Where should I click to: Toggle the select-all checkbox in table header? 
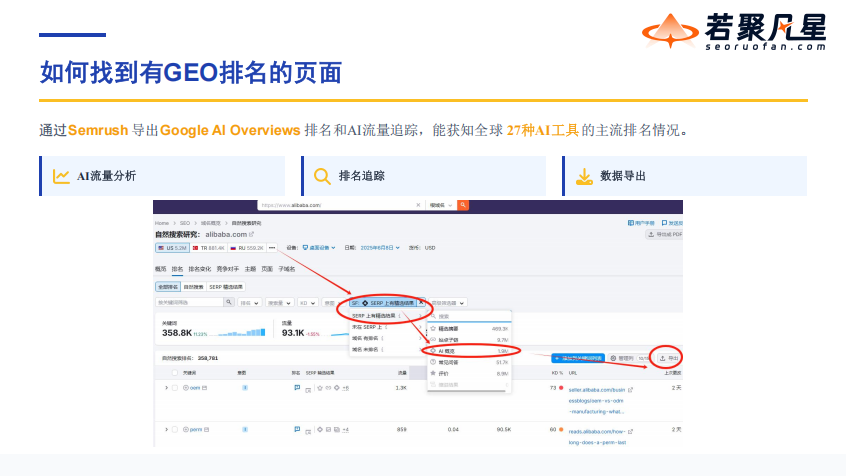tap(174, 372)
